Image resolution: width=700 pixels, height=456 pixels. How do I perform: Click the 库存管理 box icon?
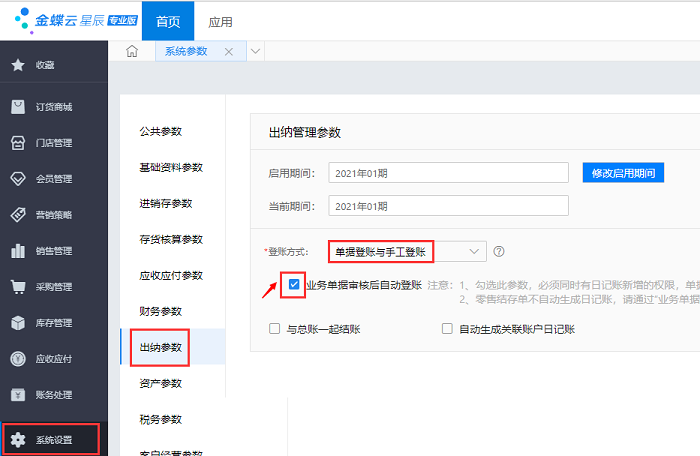click(18, 323)
